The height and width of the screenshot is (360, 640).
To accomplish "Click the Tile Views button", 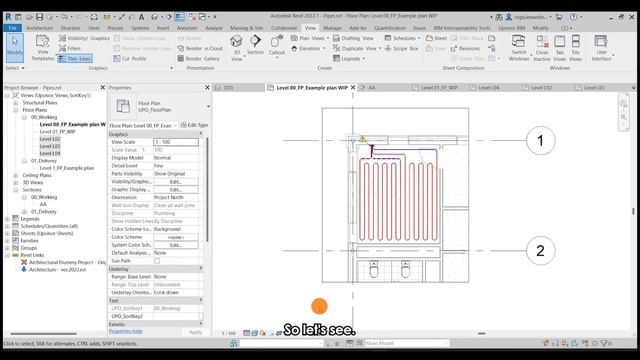I will tap(576, 48).
